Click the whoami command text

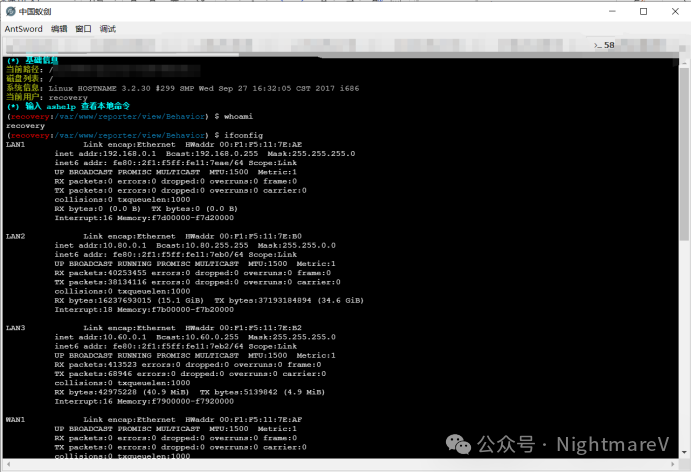(238, 116)
